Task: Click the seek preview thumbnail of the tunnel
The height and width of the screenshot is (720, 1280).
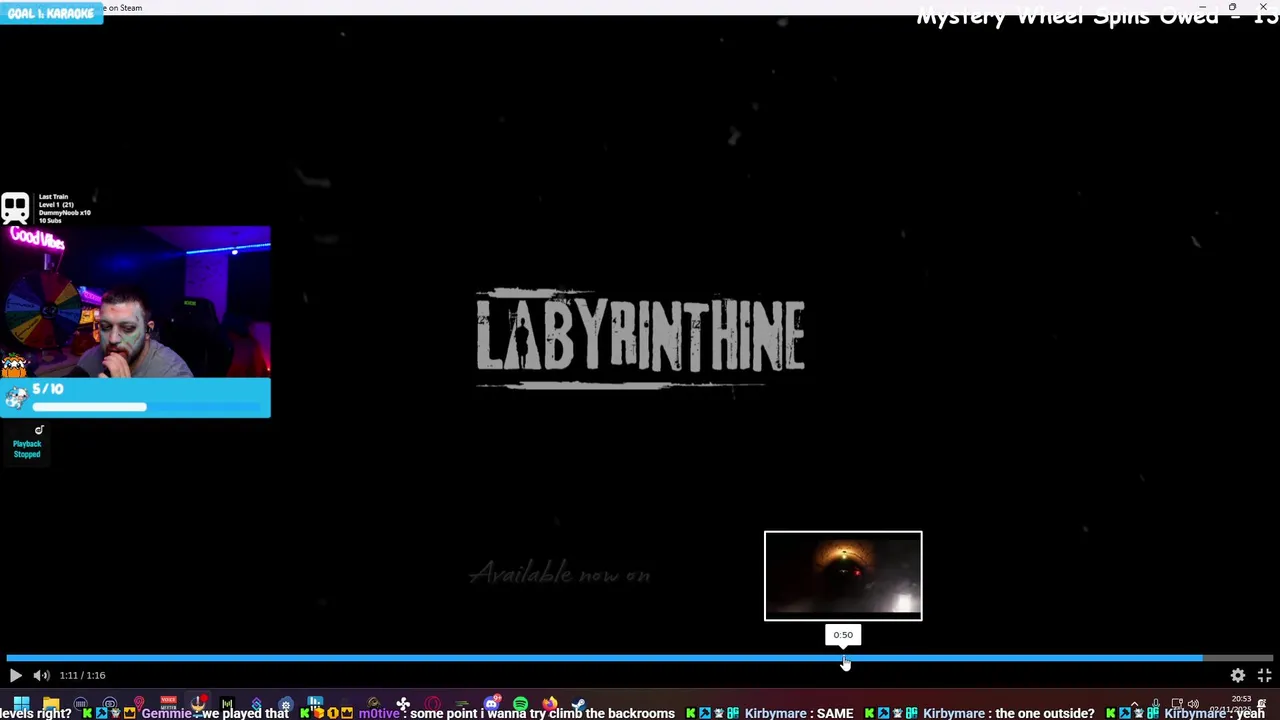Action: coord(843,576)
